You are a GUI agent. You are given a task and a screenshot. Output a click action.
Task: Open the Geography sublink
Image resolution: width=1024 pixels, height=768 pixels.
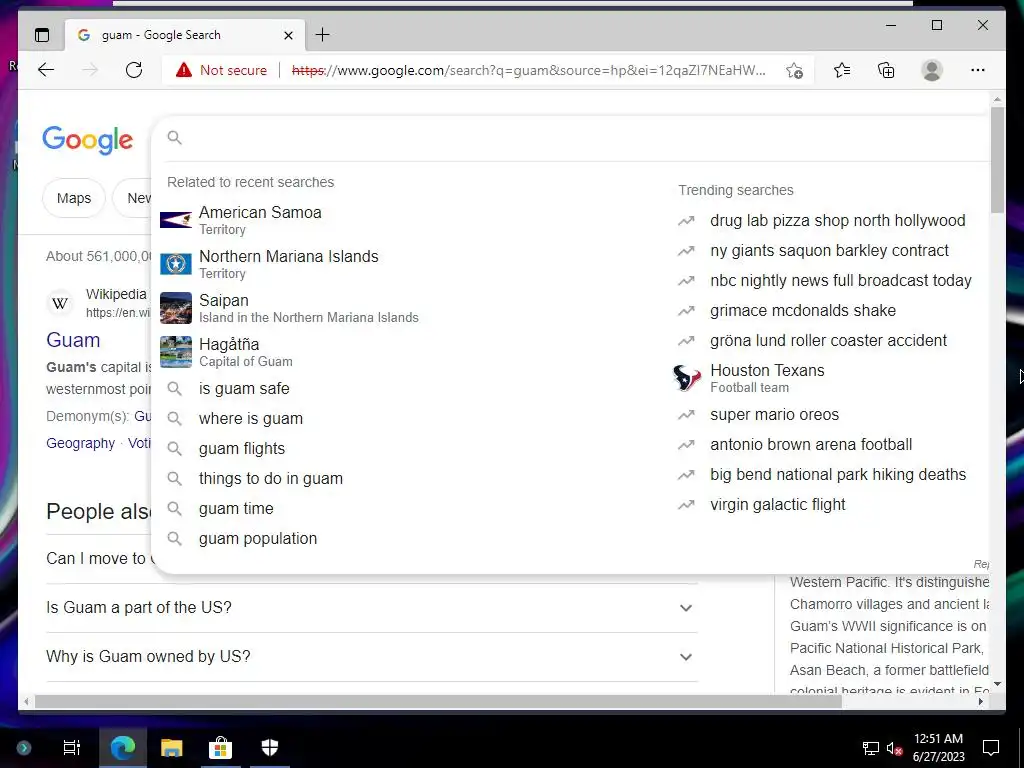tap(80, 443)
